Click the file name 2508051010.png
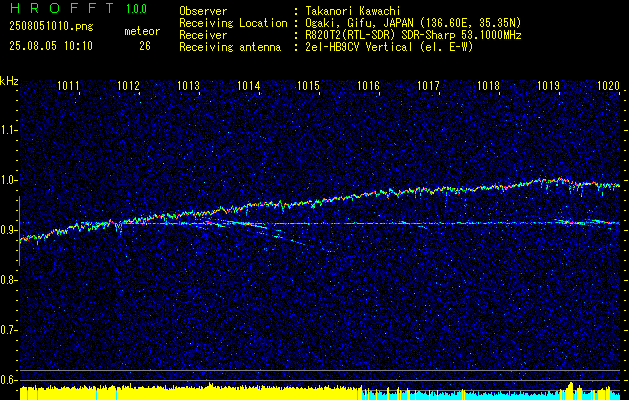The height and width of the screenshot is (400, 629). pyautogui.click(x=51, y=27)
